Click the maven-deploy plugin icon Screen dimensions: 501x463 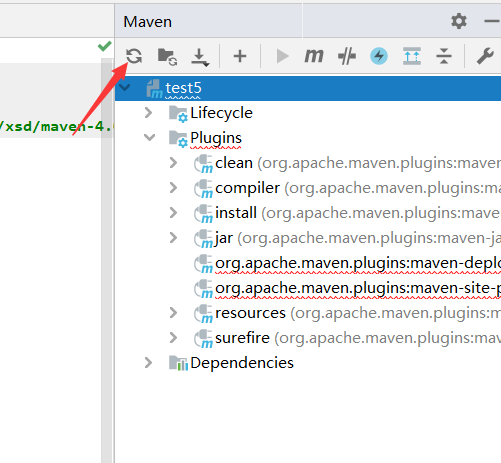click(203, 264)
